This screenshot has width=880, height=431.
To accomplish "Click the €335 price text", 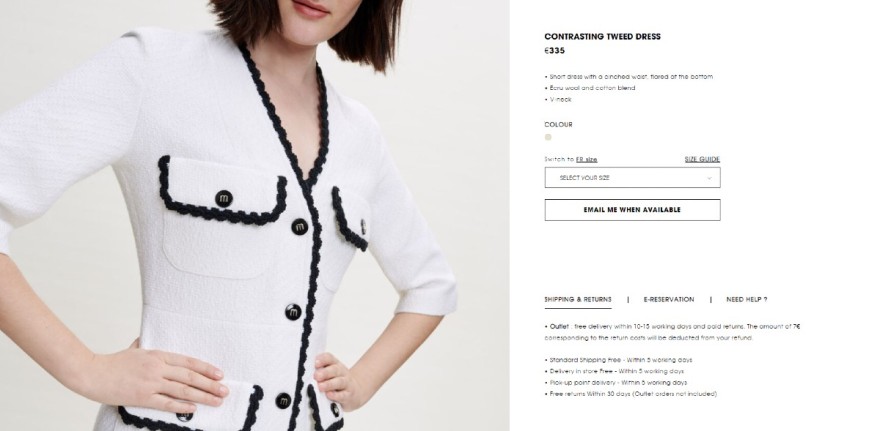I will pyautogui.click(x=554, y=51).
